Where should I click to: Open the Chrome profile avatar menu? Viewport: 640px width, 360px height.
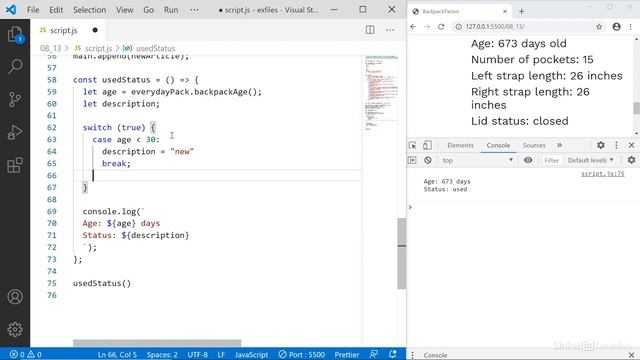pyautogui.click(x=616, y=27)
